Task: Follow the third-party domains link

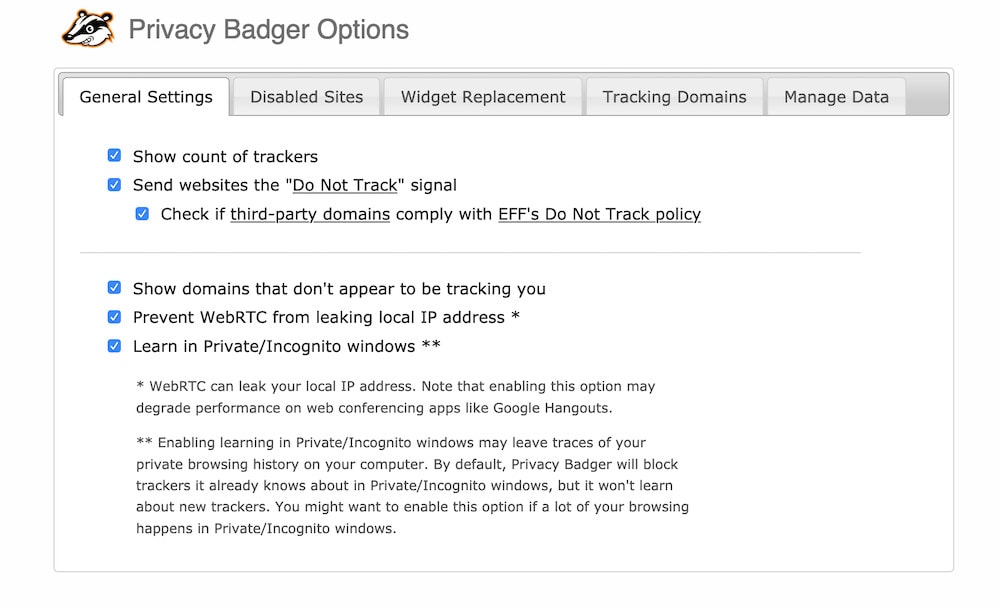Action: pyautogui.click(x=310, y=214)
